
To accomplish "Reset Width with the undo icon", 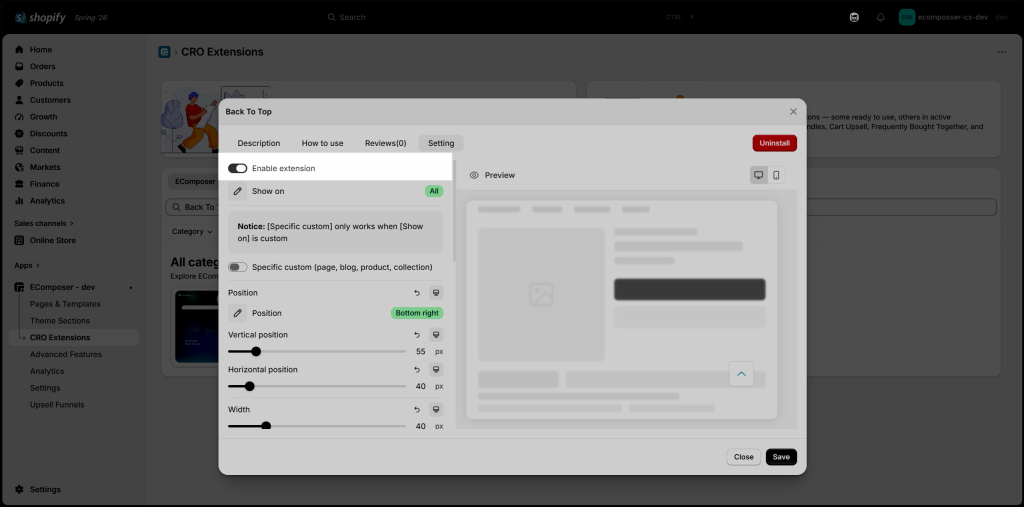I will click(417, 410).
